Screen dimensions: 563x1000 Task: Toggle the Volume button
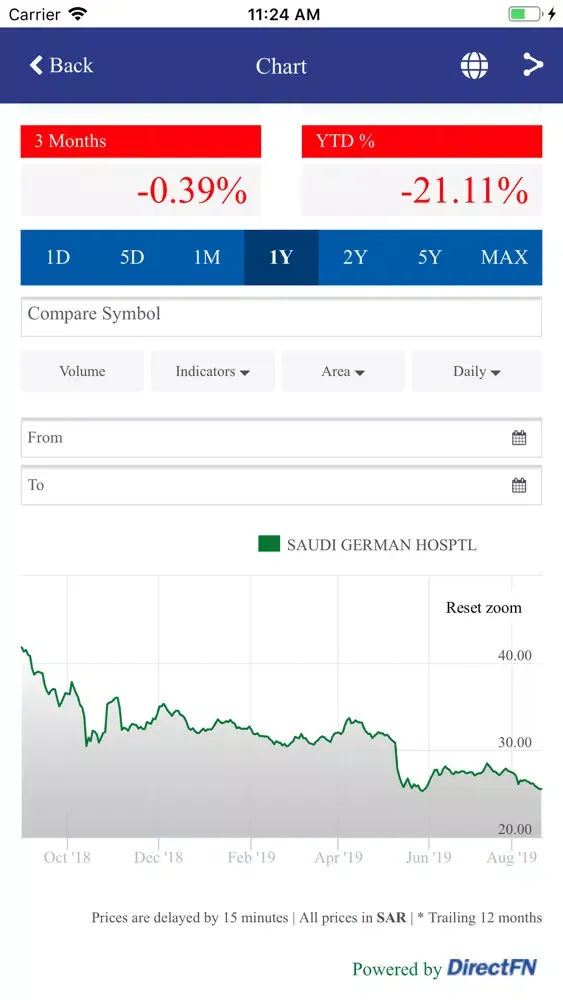[x=82, y=371]
